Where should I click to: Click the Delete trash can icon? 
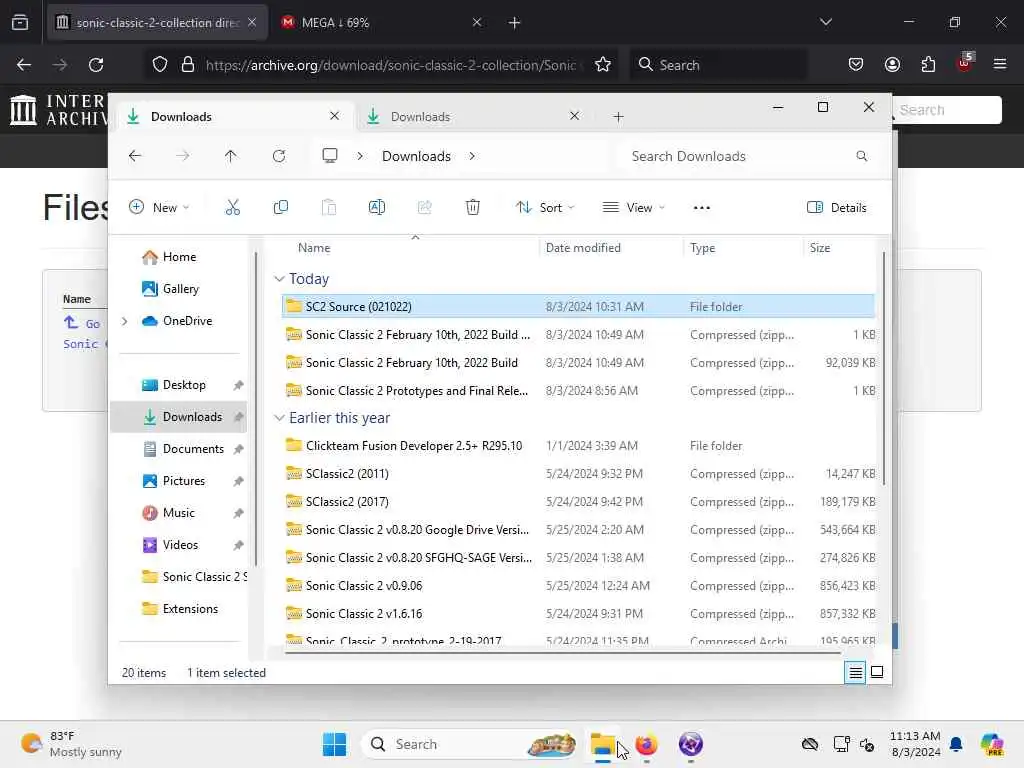coord(473,208)
